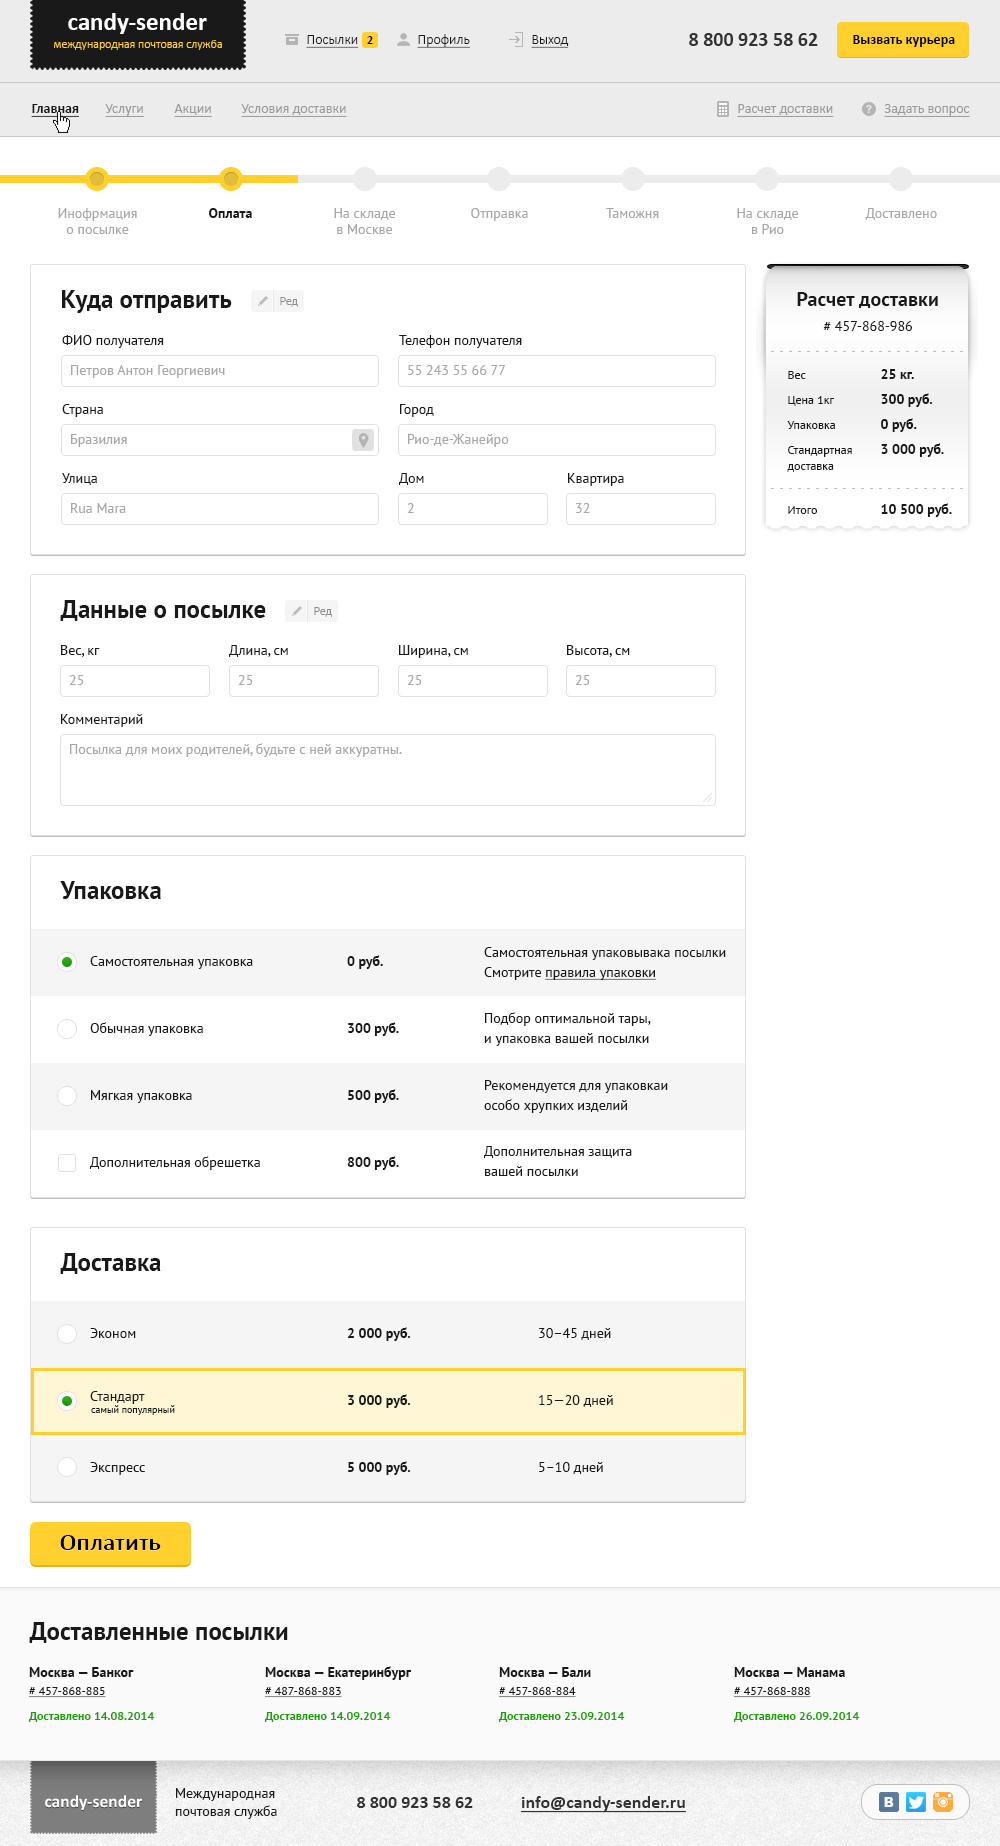The height and width of the screenshot is (1846, 1000).
Task: Open country picker via the map pin
Action: coord(363,440)
